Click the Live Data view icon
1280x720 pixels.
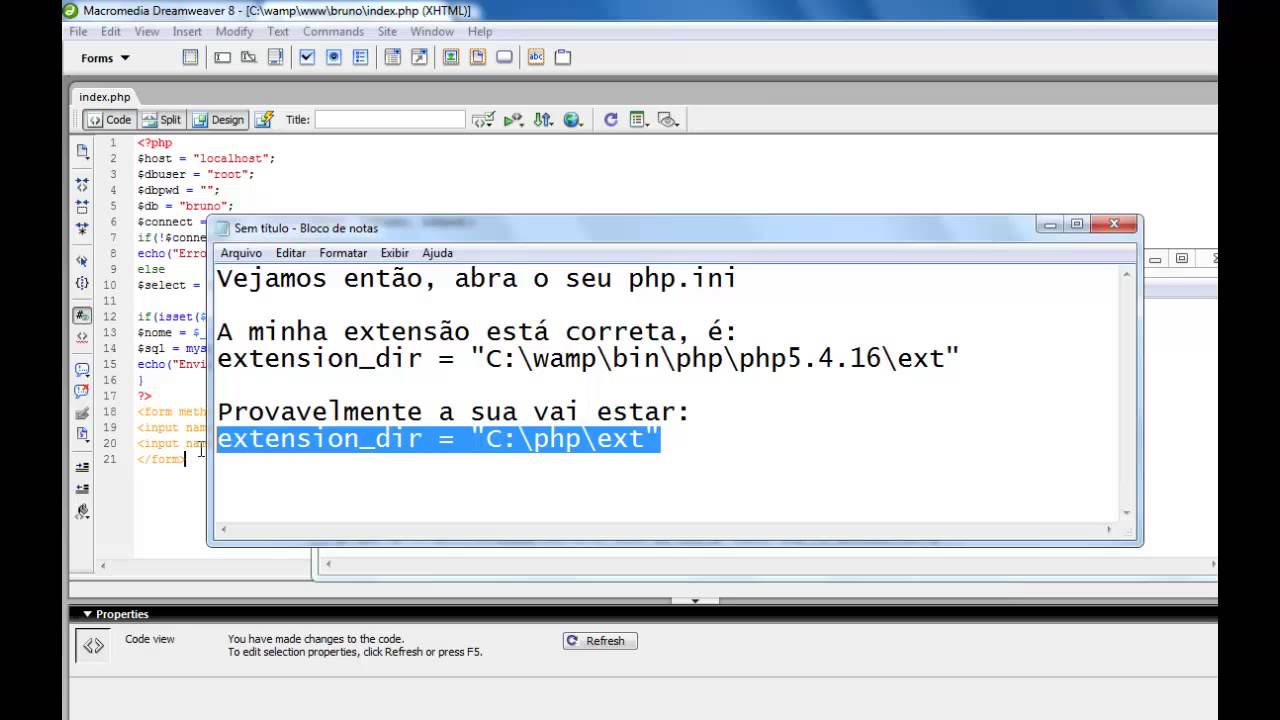point(264,120)
